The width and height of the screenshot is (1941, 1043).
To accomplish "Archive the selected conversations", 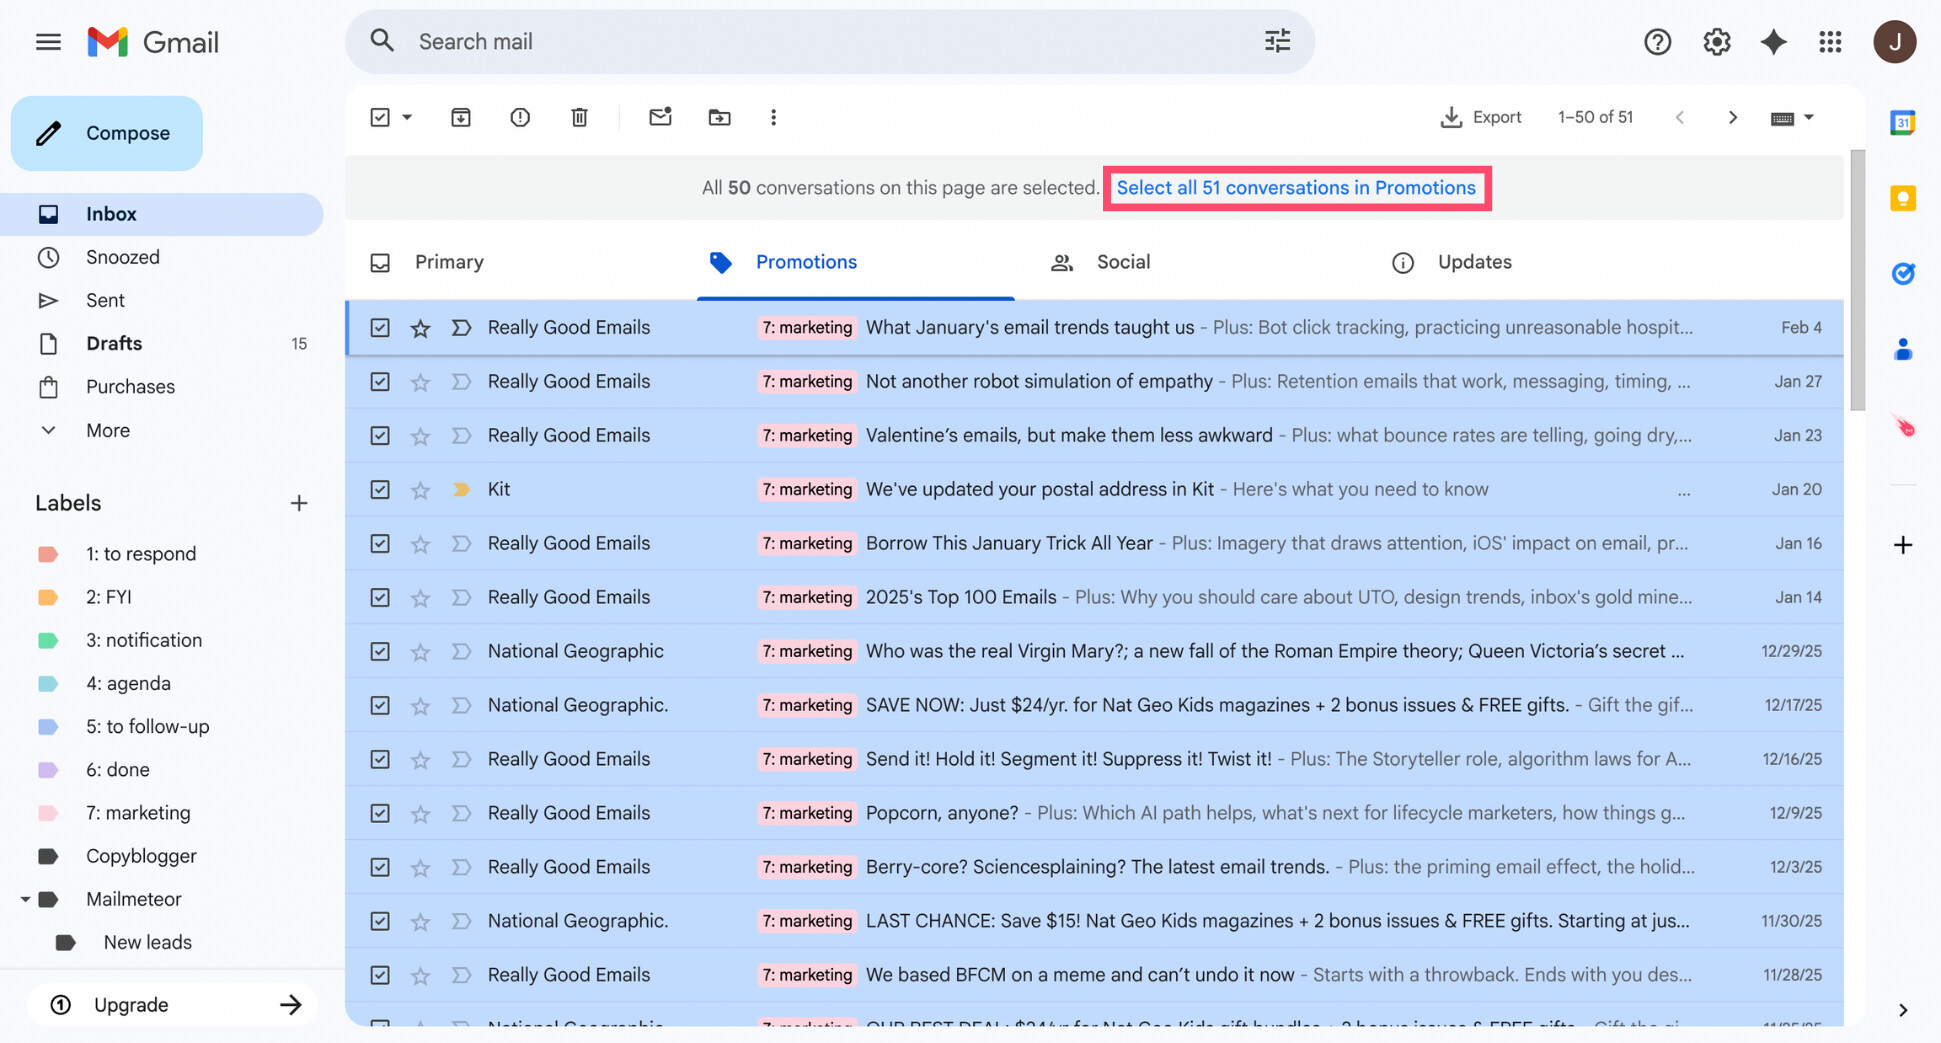I will click(461, 117).
